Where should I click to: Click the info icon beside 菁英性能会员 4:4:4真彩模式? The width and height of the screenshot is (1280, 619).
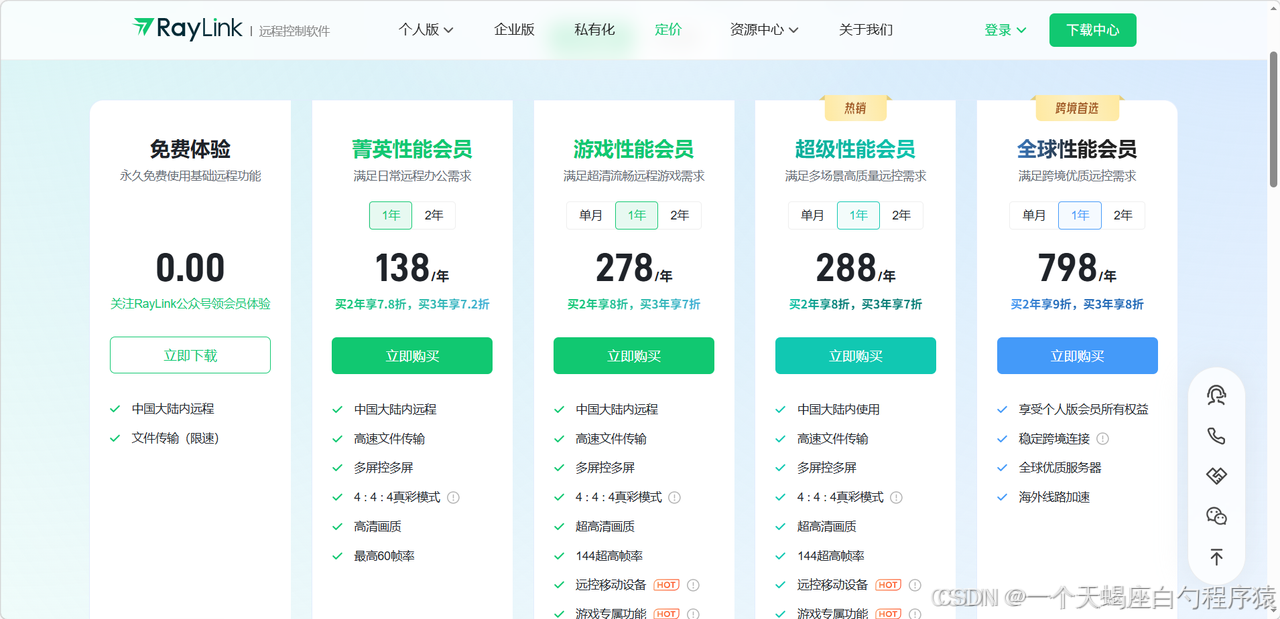tap(453, 497)
